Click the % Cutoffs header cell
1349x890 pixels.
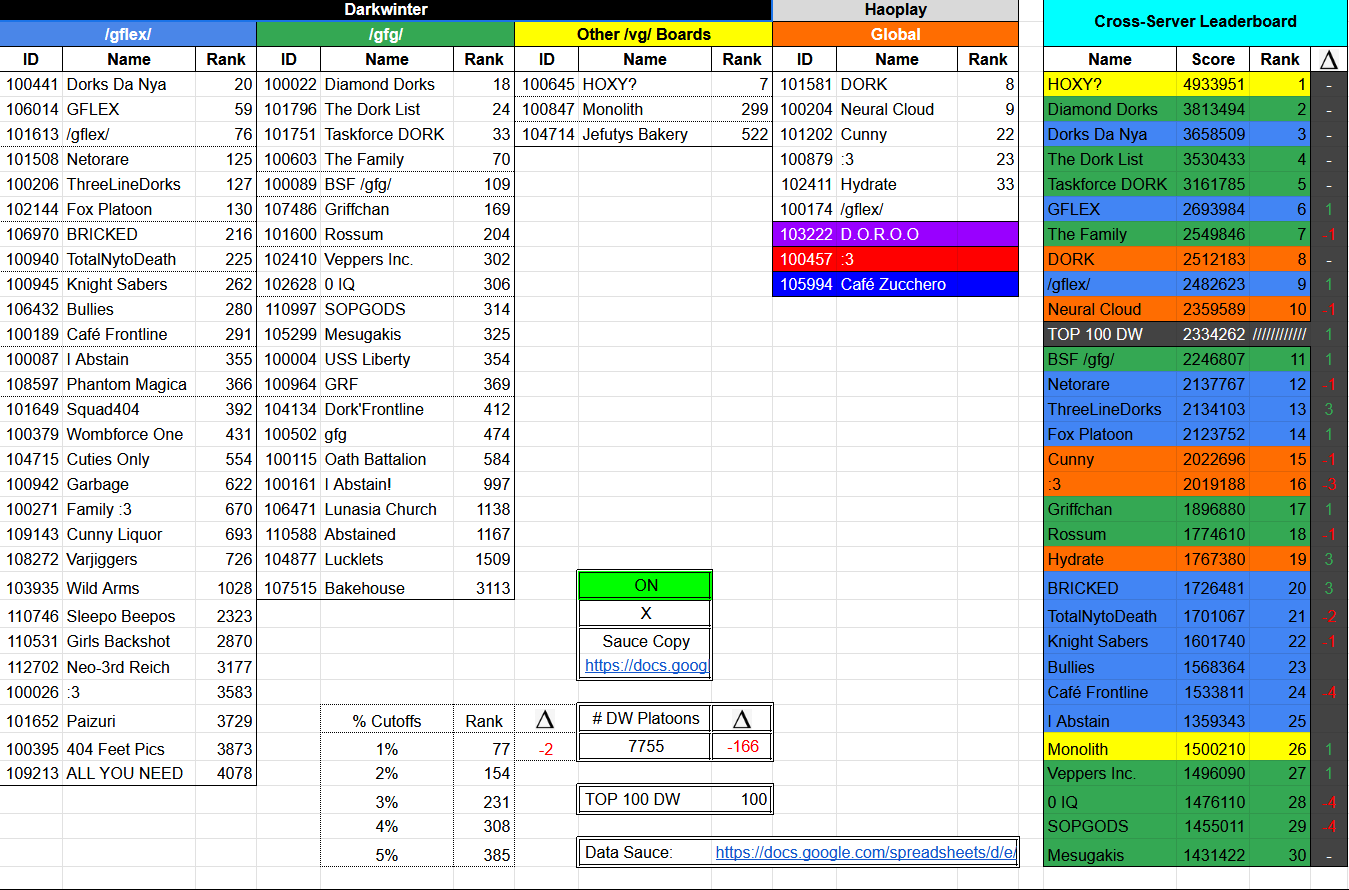tap(386, 720)
